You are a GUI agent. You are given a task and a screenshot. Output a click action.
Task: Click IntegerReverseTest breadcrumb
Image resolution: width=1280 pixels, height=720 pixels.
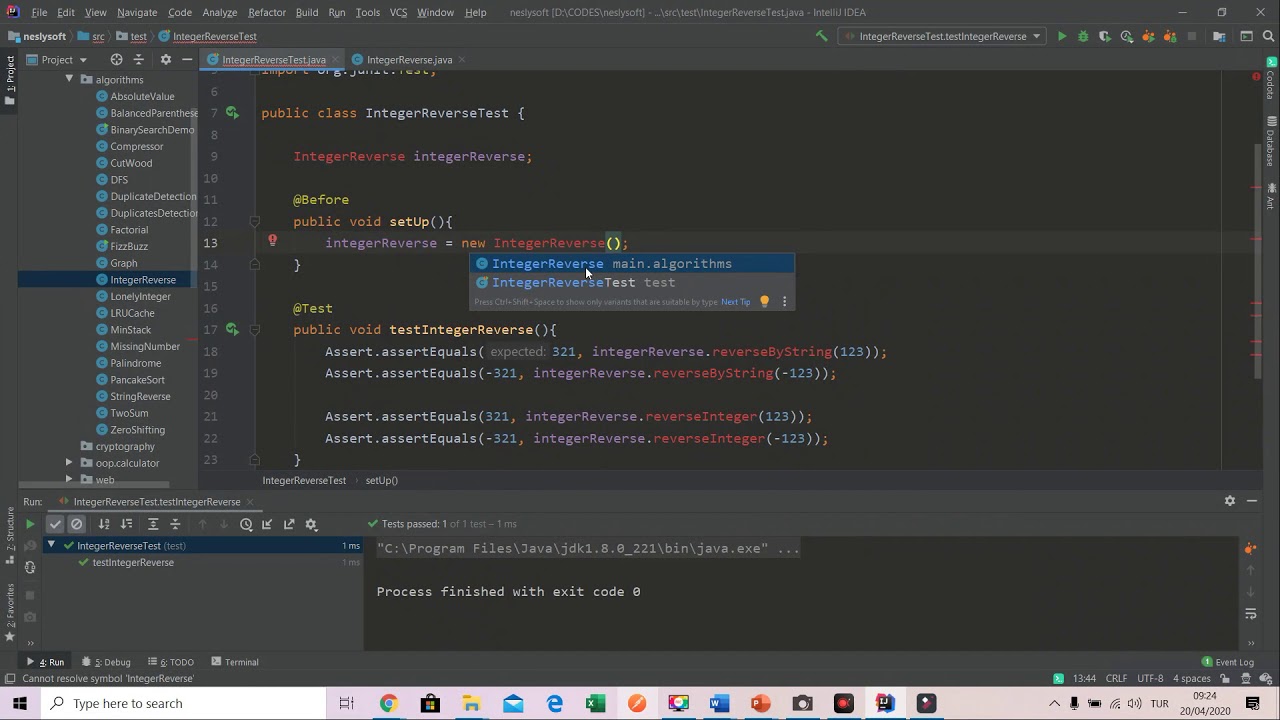(x=304, y=481)
